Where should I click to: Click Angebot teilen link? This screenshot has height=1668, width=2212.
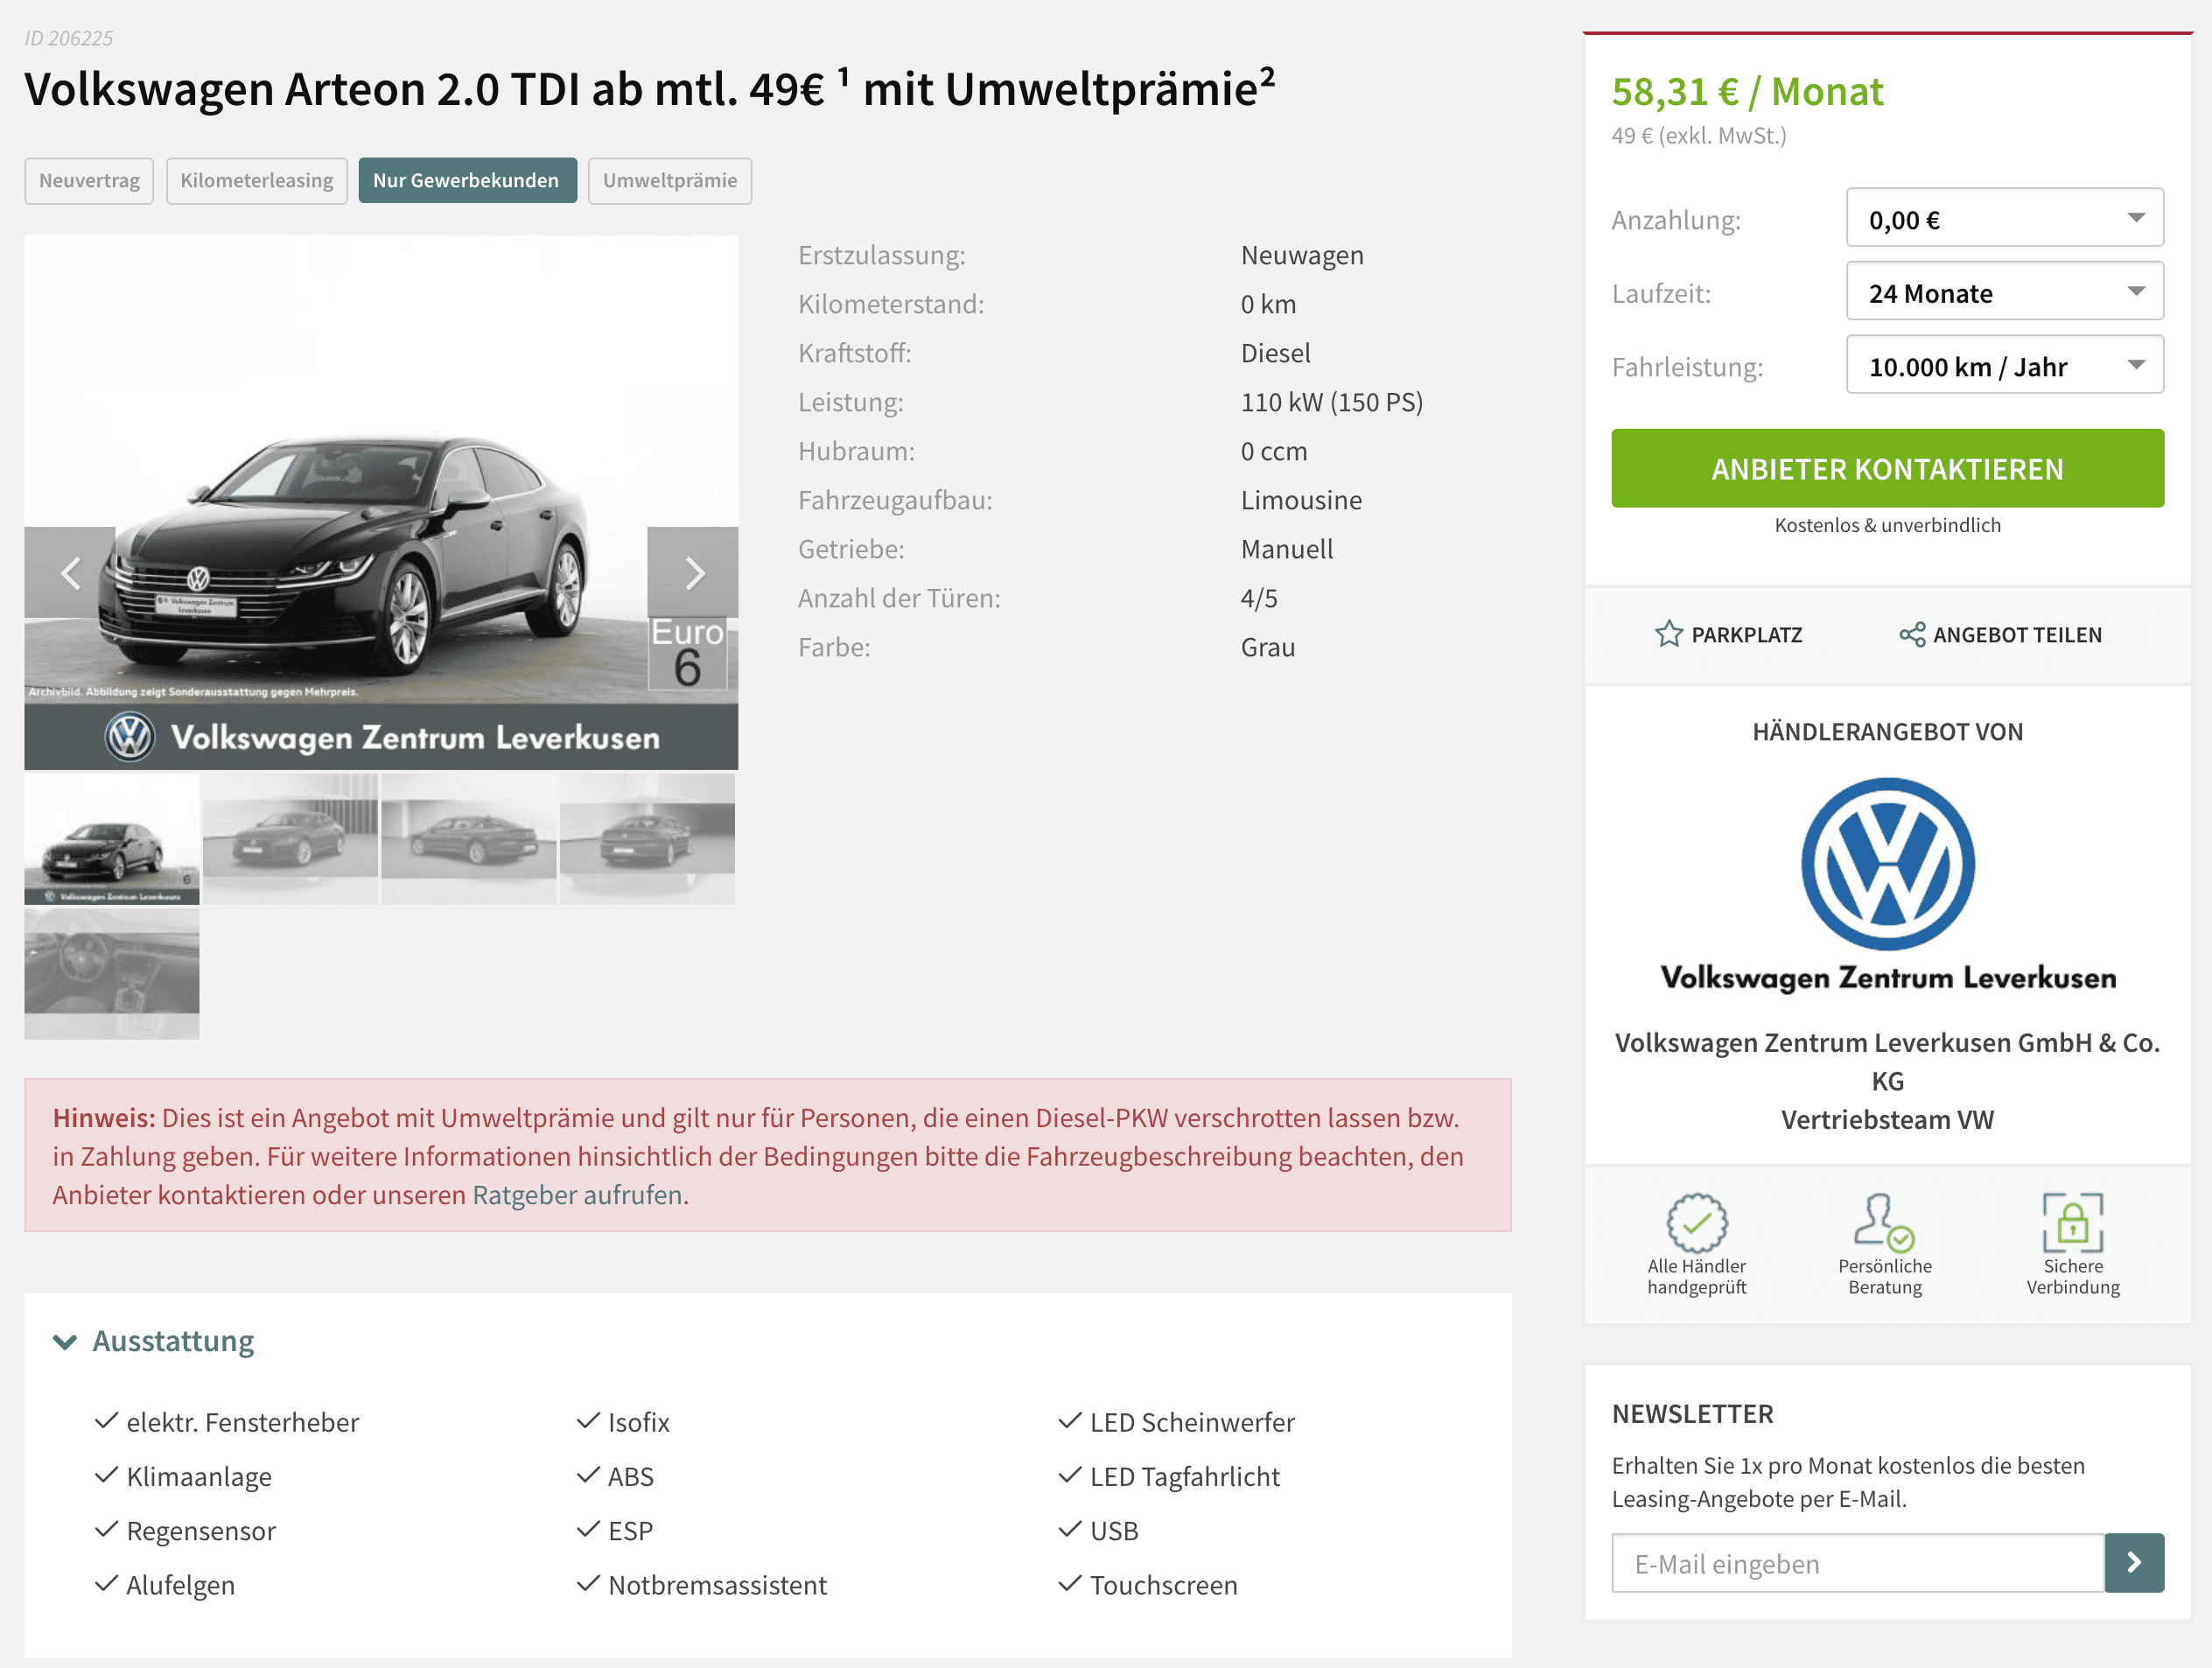(x=2001, y=634)
